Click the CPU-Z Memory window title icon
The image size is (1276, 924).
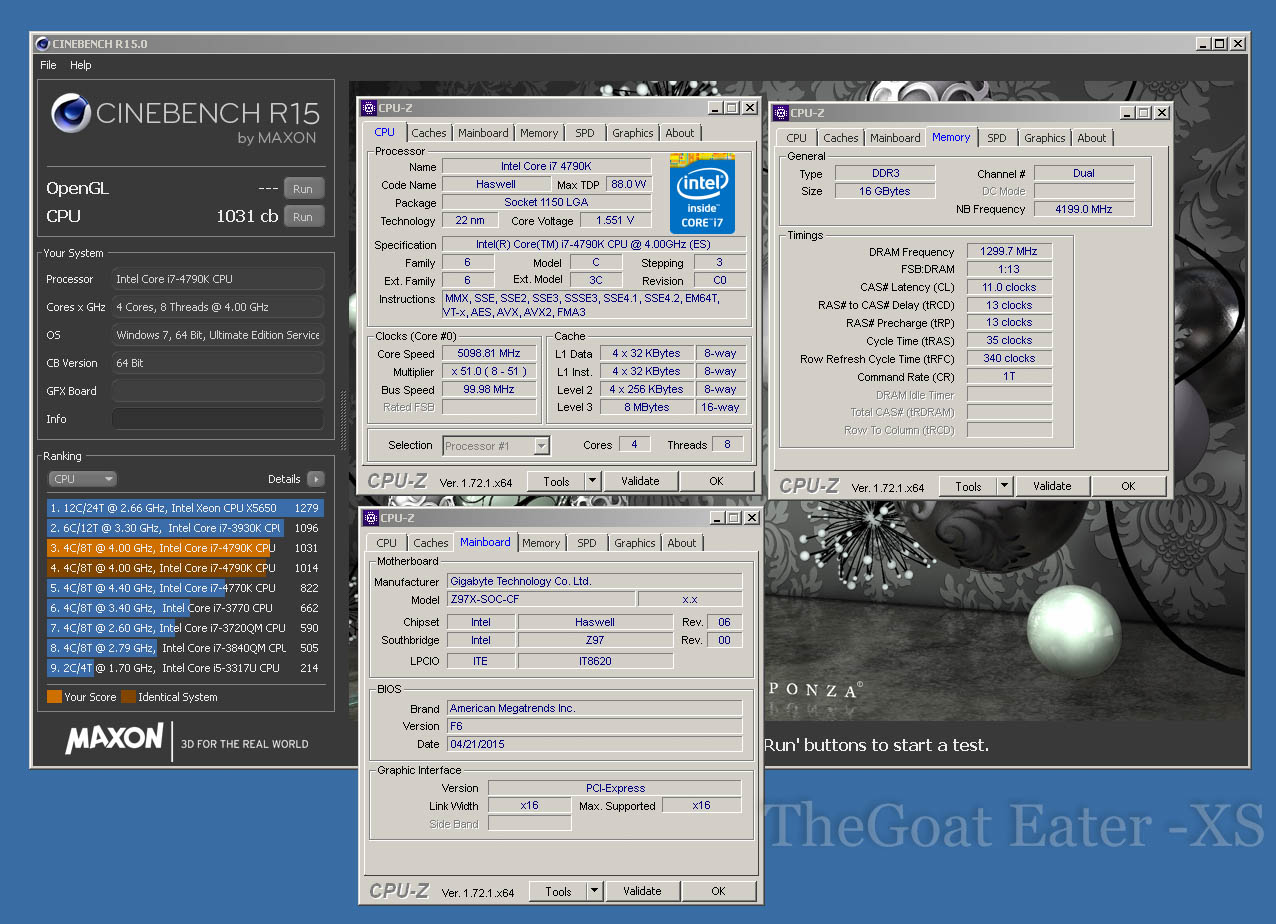tap(781, 113)
